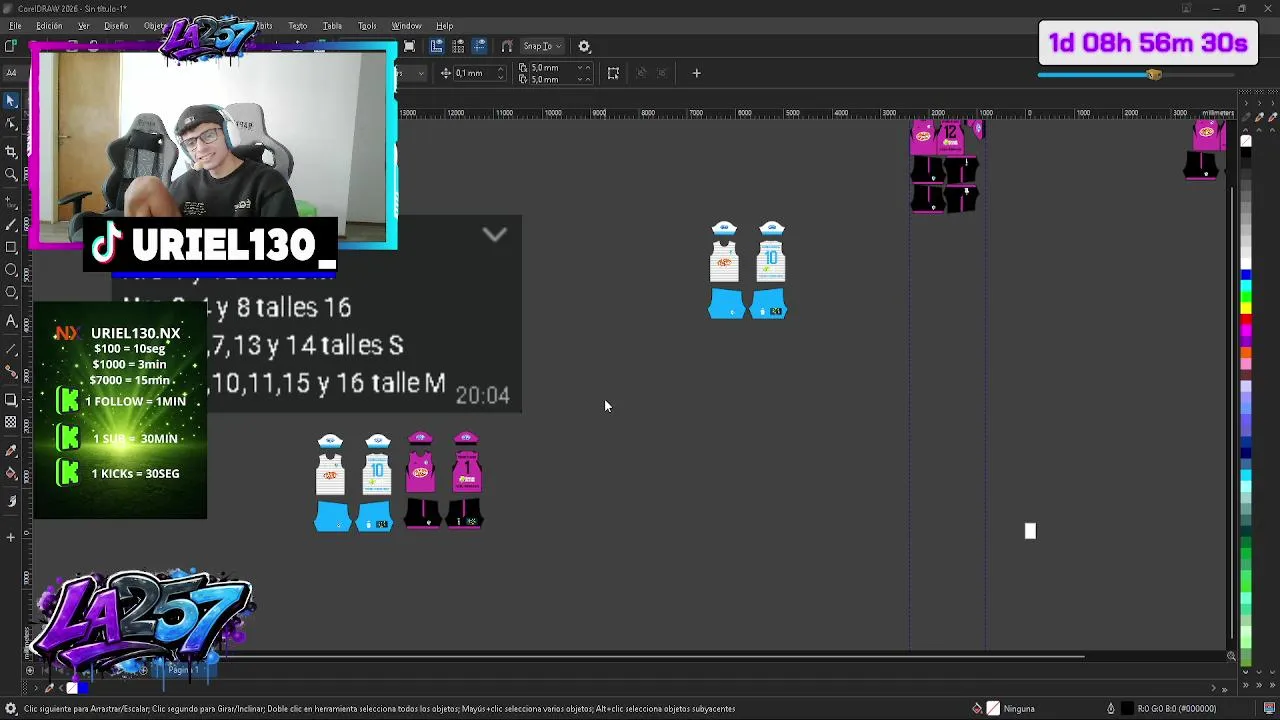The height and width of the screenshot is (720, 1280).
Task: Open the Window menu
Action: (406, 26)
